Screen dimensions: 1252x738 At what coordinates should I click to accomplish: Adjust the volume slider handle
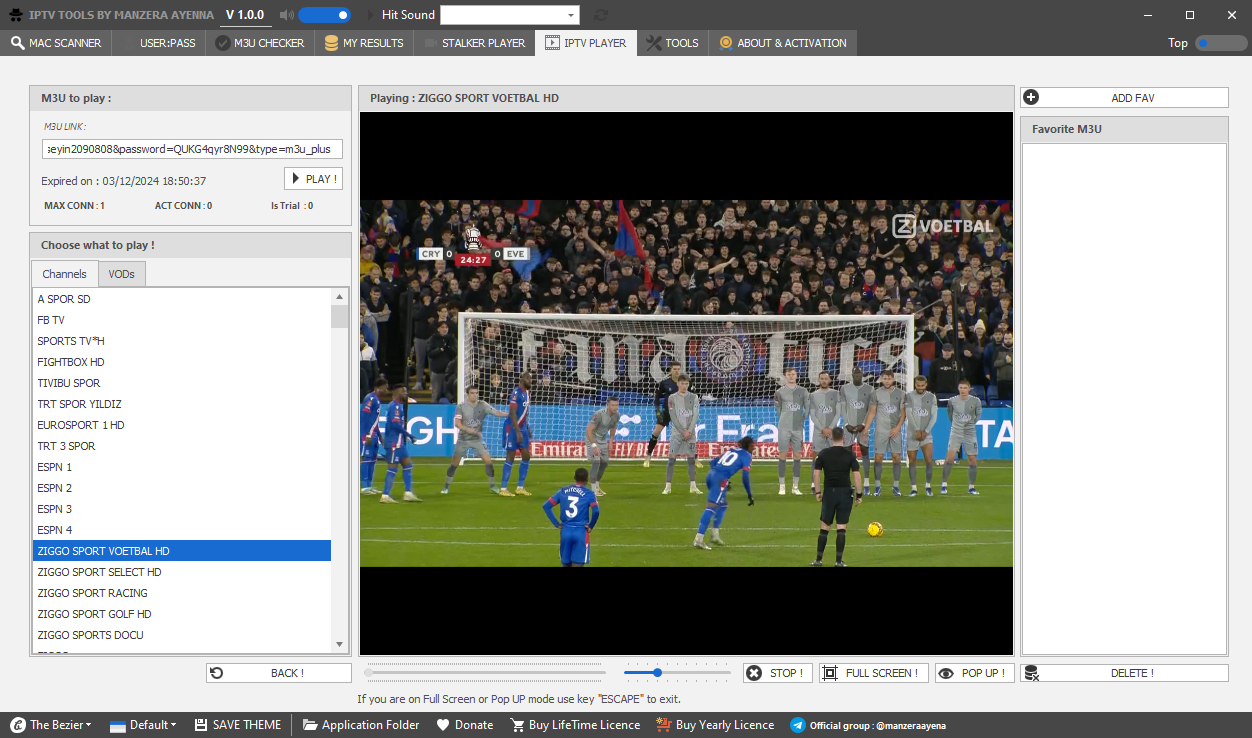point(657,673)
